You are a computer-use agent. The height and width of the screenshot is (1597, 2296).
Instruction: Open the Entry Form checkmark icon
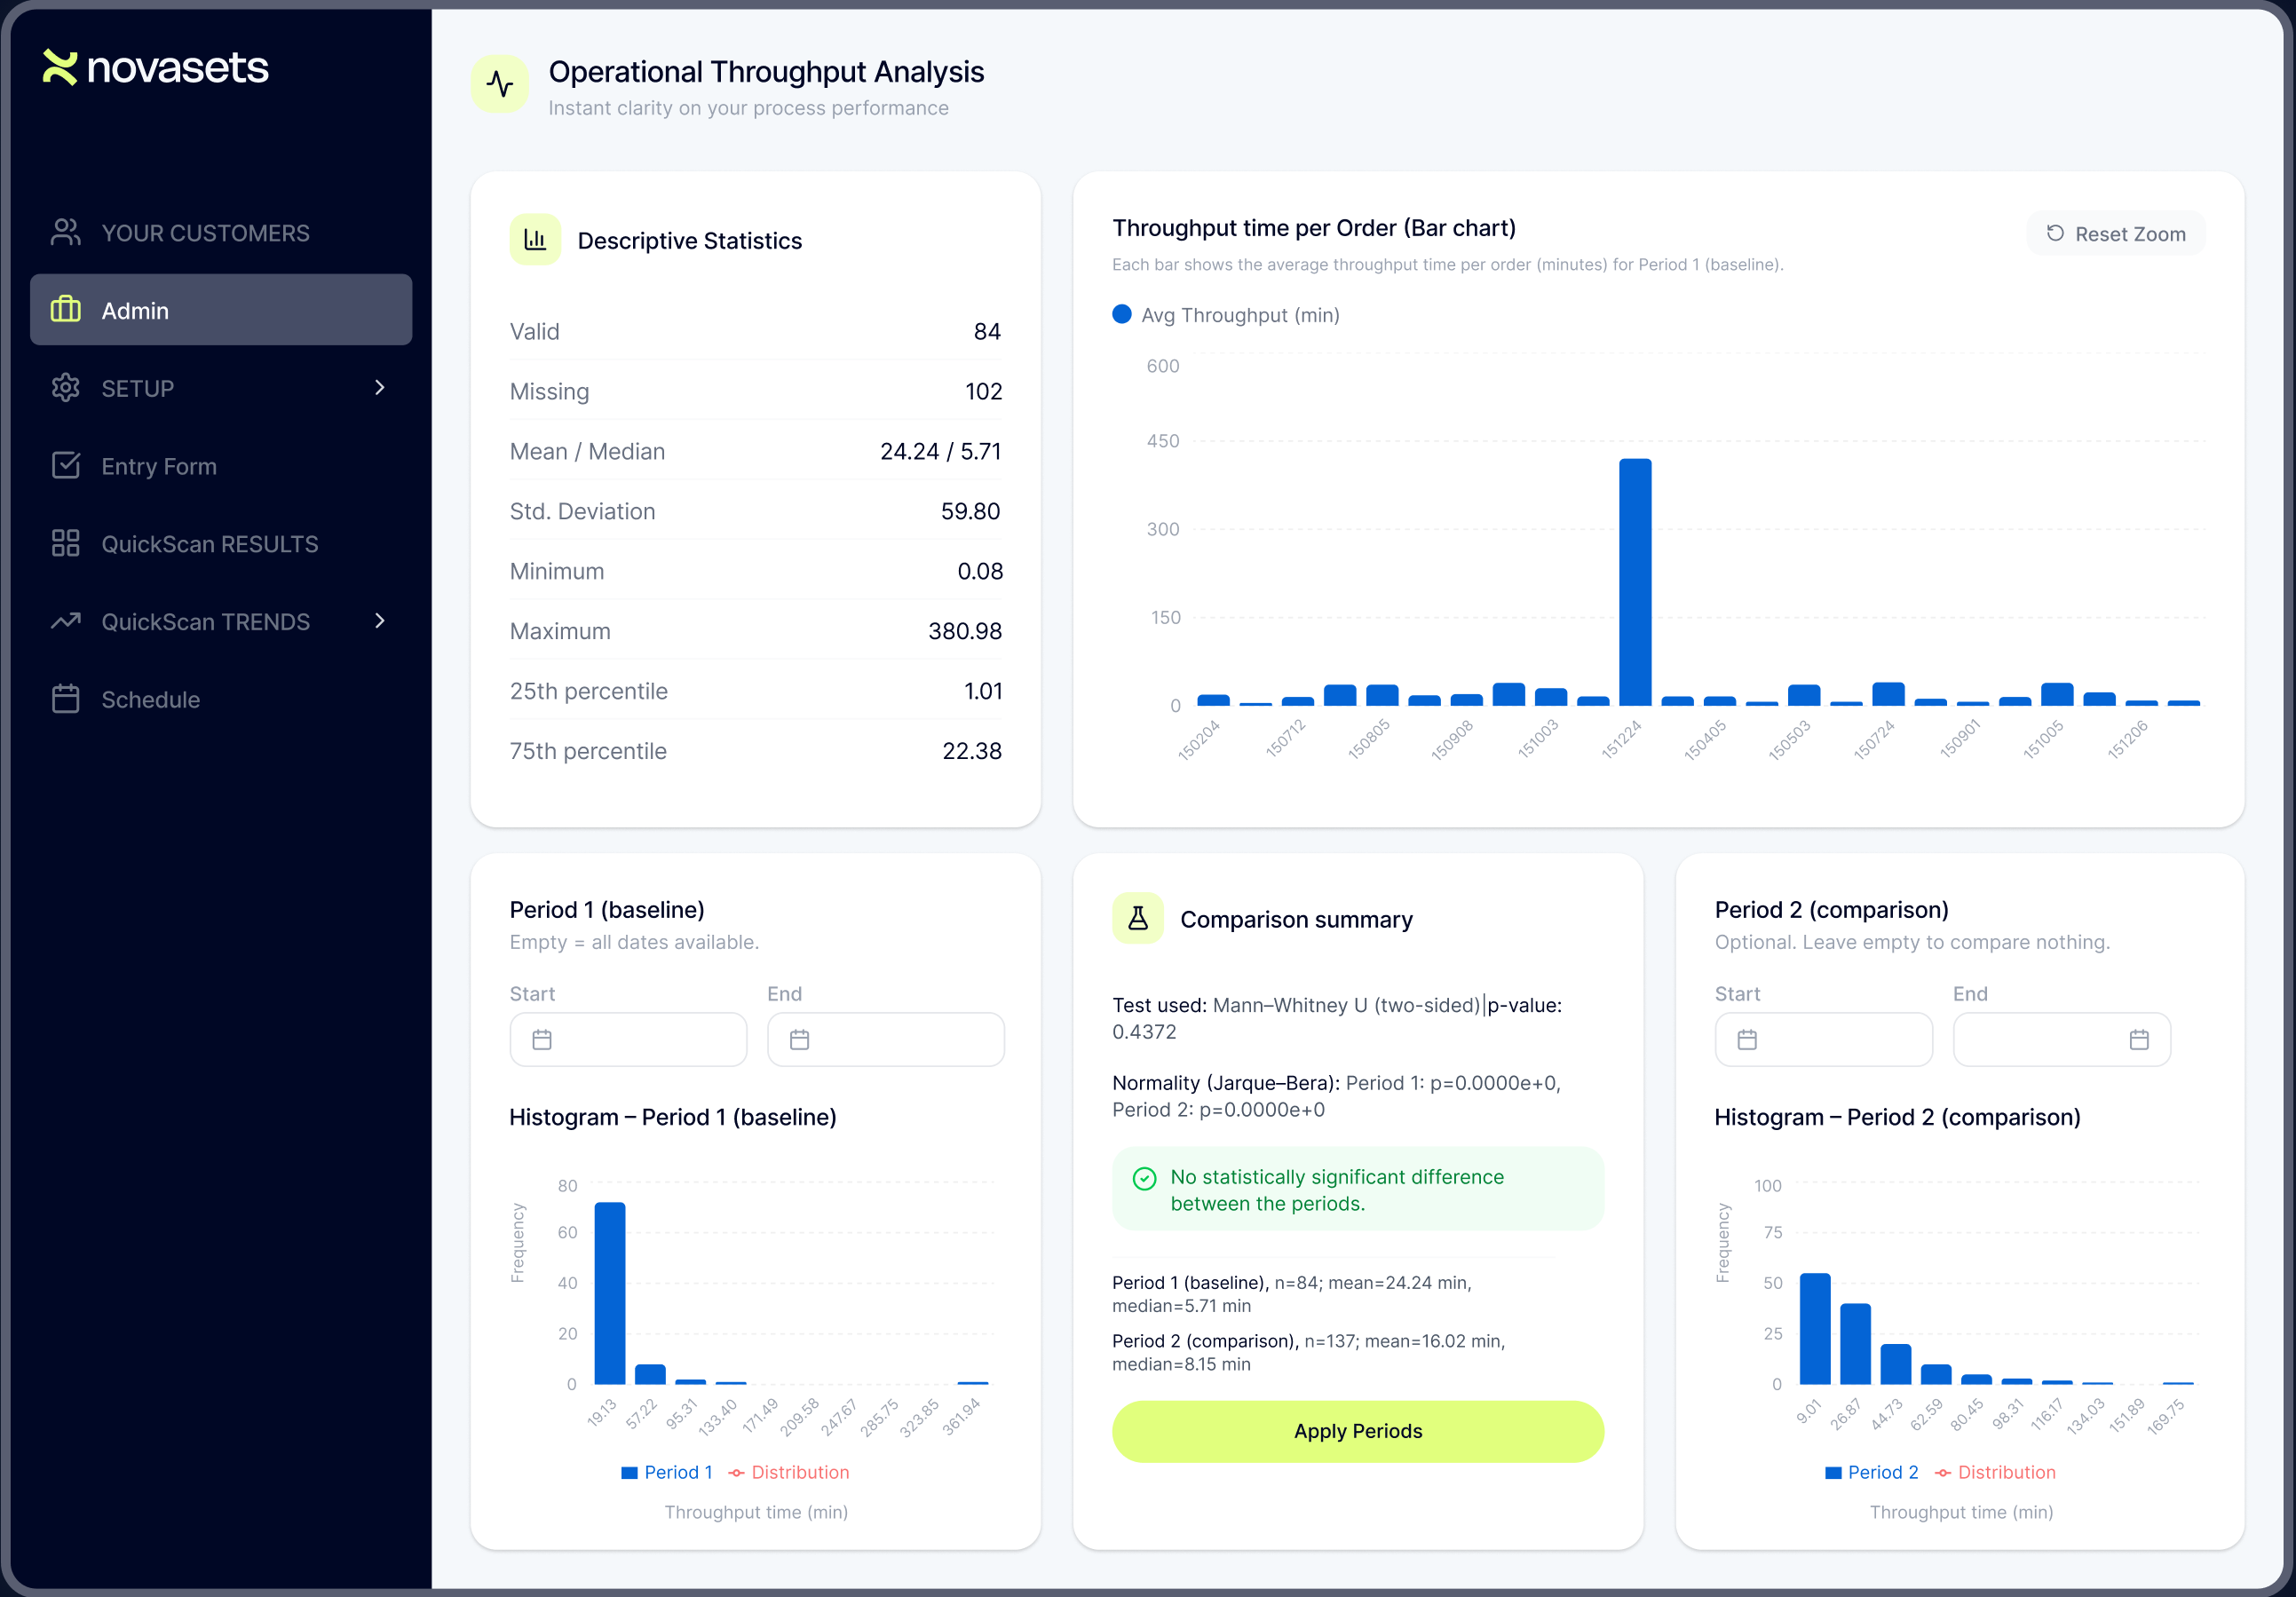click(65, 465)
